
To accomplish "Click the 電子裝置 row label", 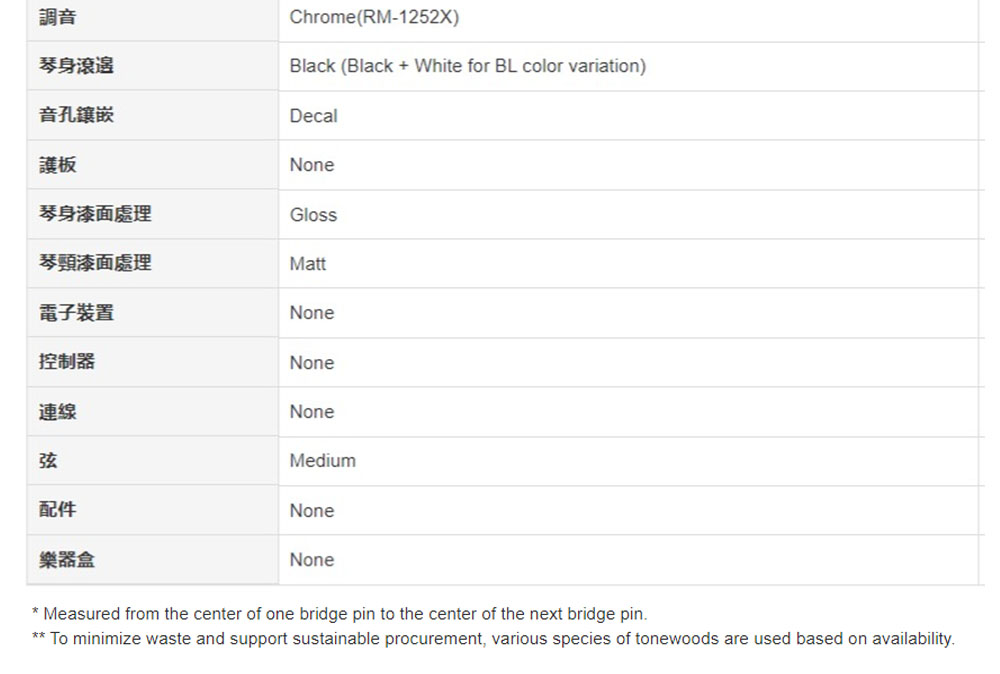I will coord(76,312).
